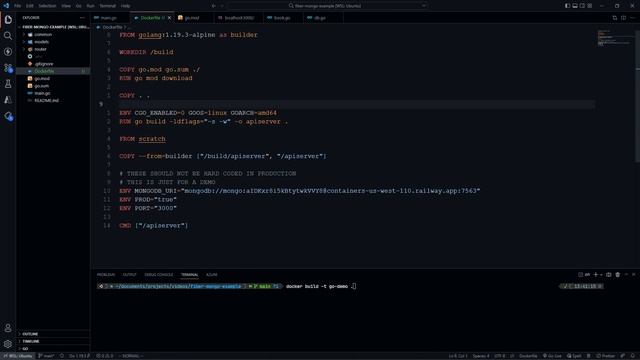
Task: Open the Testing flask view
Action: [8, 84]
